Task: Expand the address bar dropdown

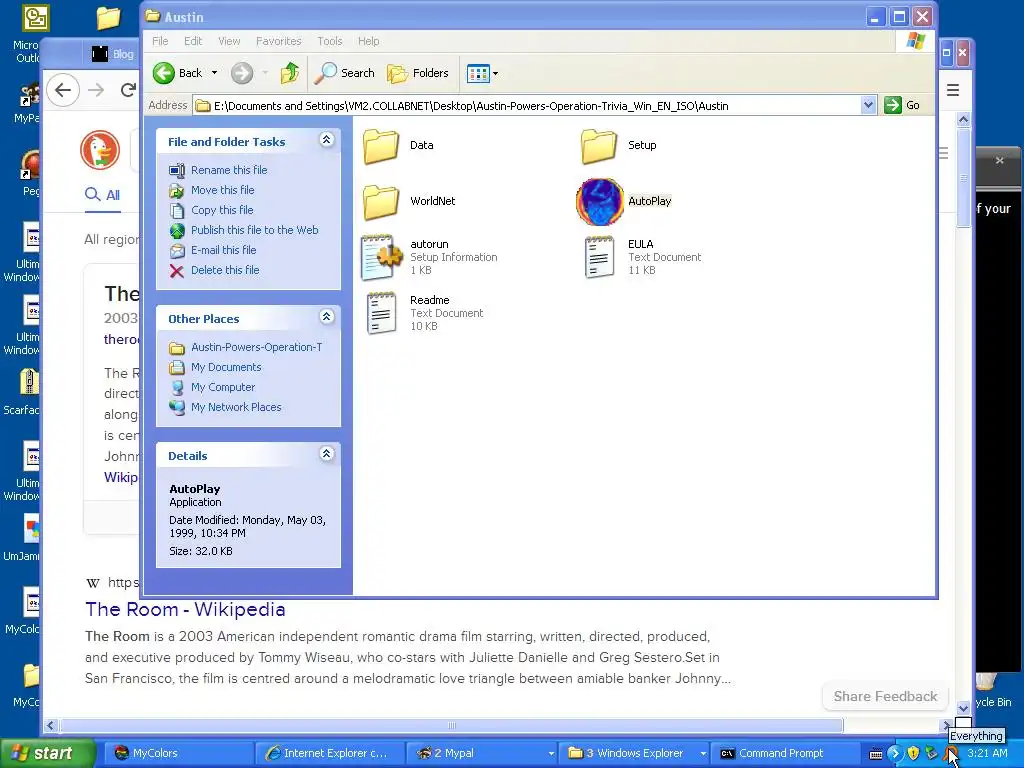Action: [x=868, y=105]
